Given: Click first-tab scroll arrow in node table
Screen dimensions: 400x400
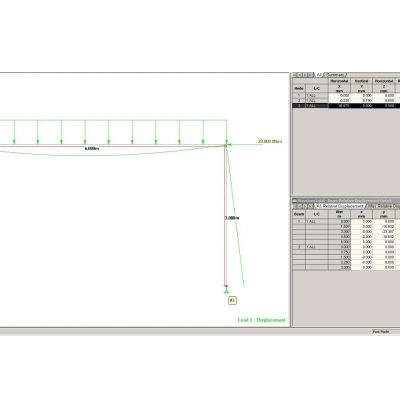Looking at the screenshot, I should point(295,75).
